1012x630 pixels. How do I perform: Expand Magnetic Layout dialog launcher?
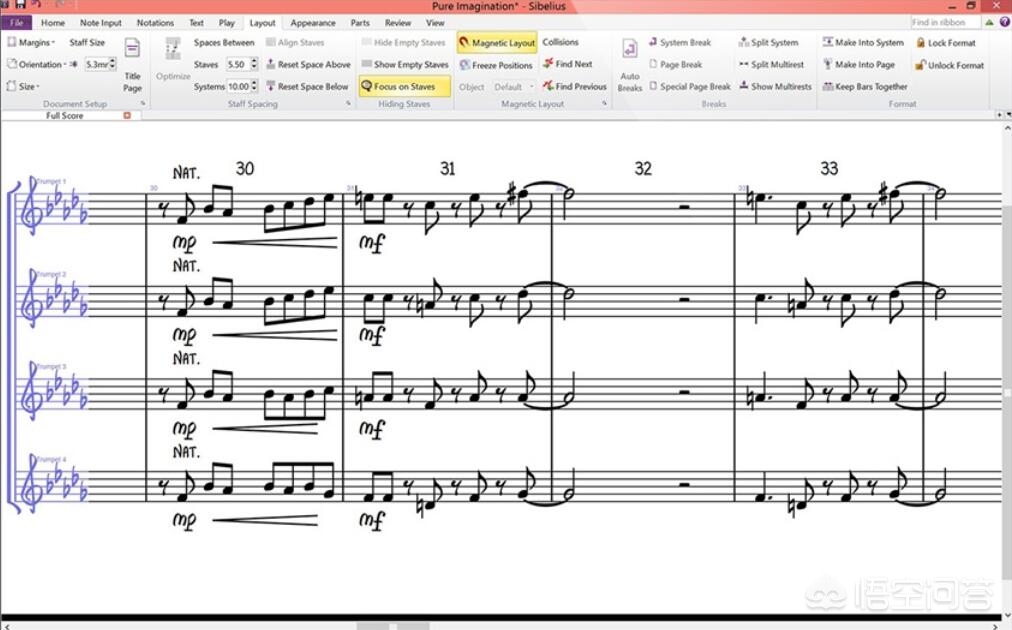(x=605, y=103)
